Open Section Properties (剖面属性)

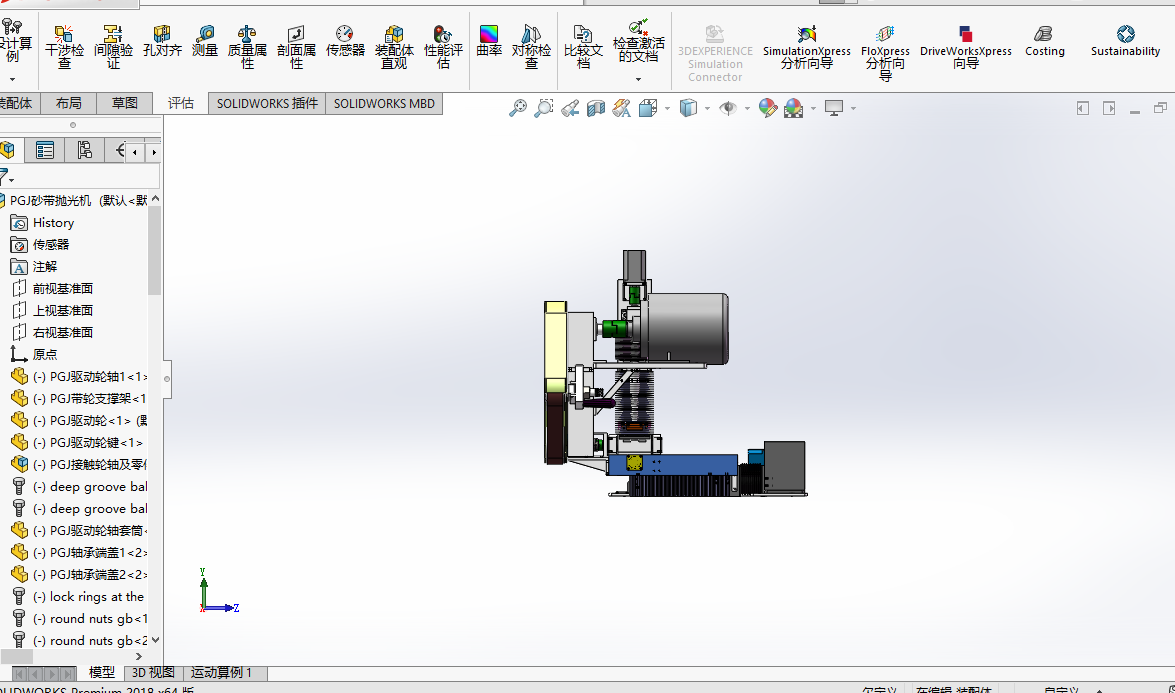pos(296,46)
